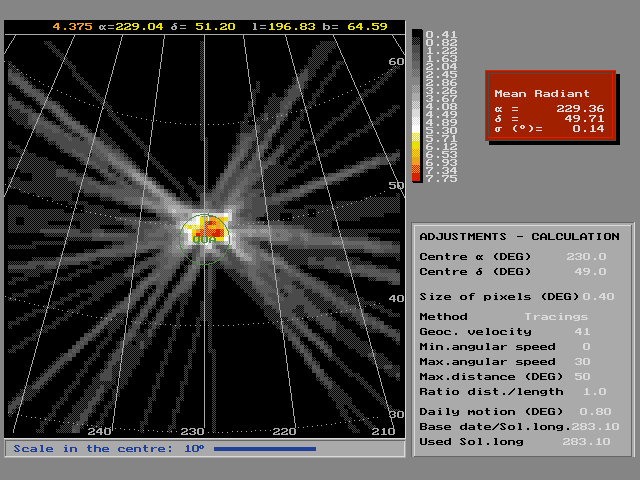Screen dimensions: 640x480
Task: Click the α=229.04 cursor readout
Action: point(131,27)
